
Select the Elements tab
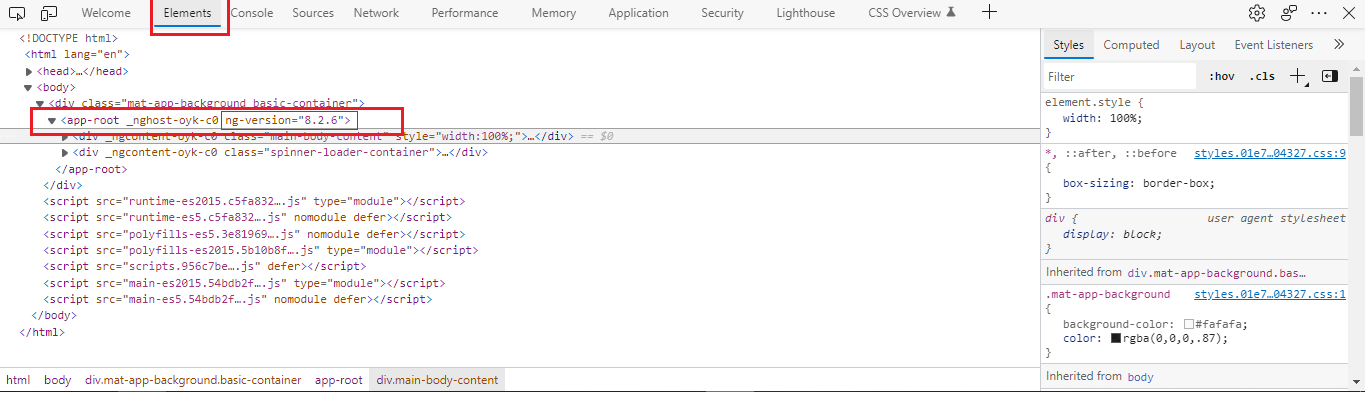point(188,13)
